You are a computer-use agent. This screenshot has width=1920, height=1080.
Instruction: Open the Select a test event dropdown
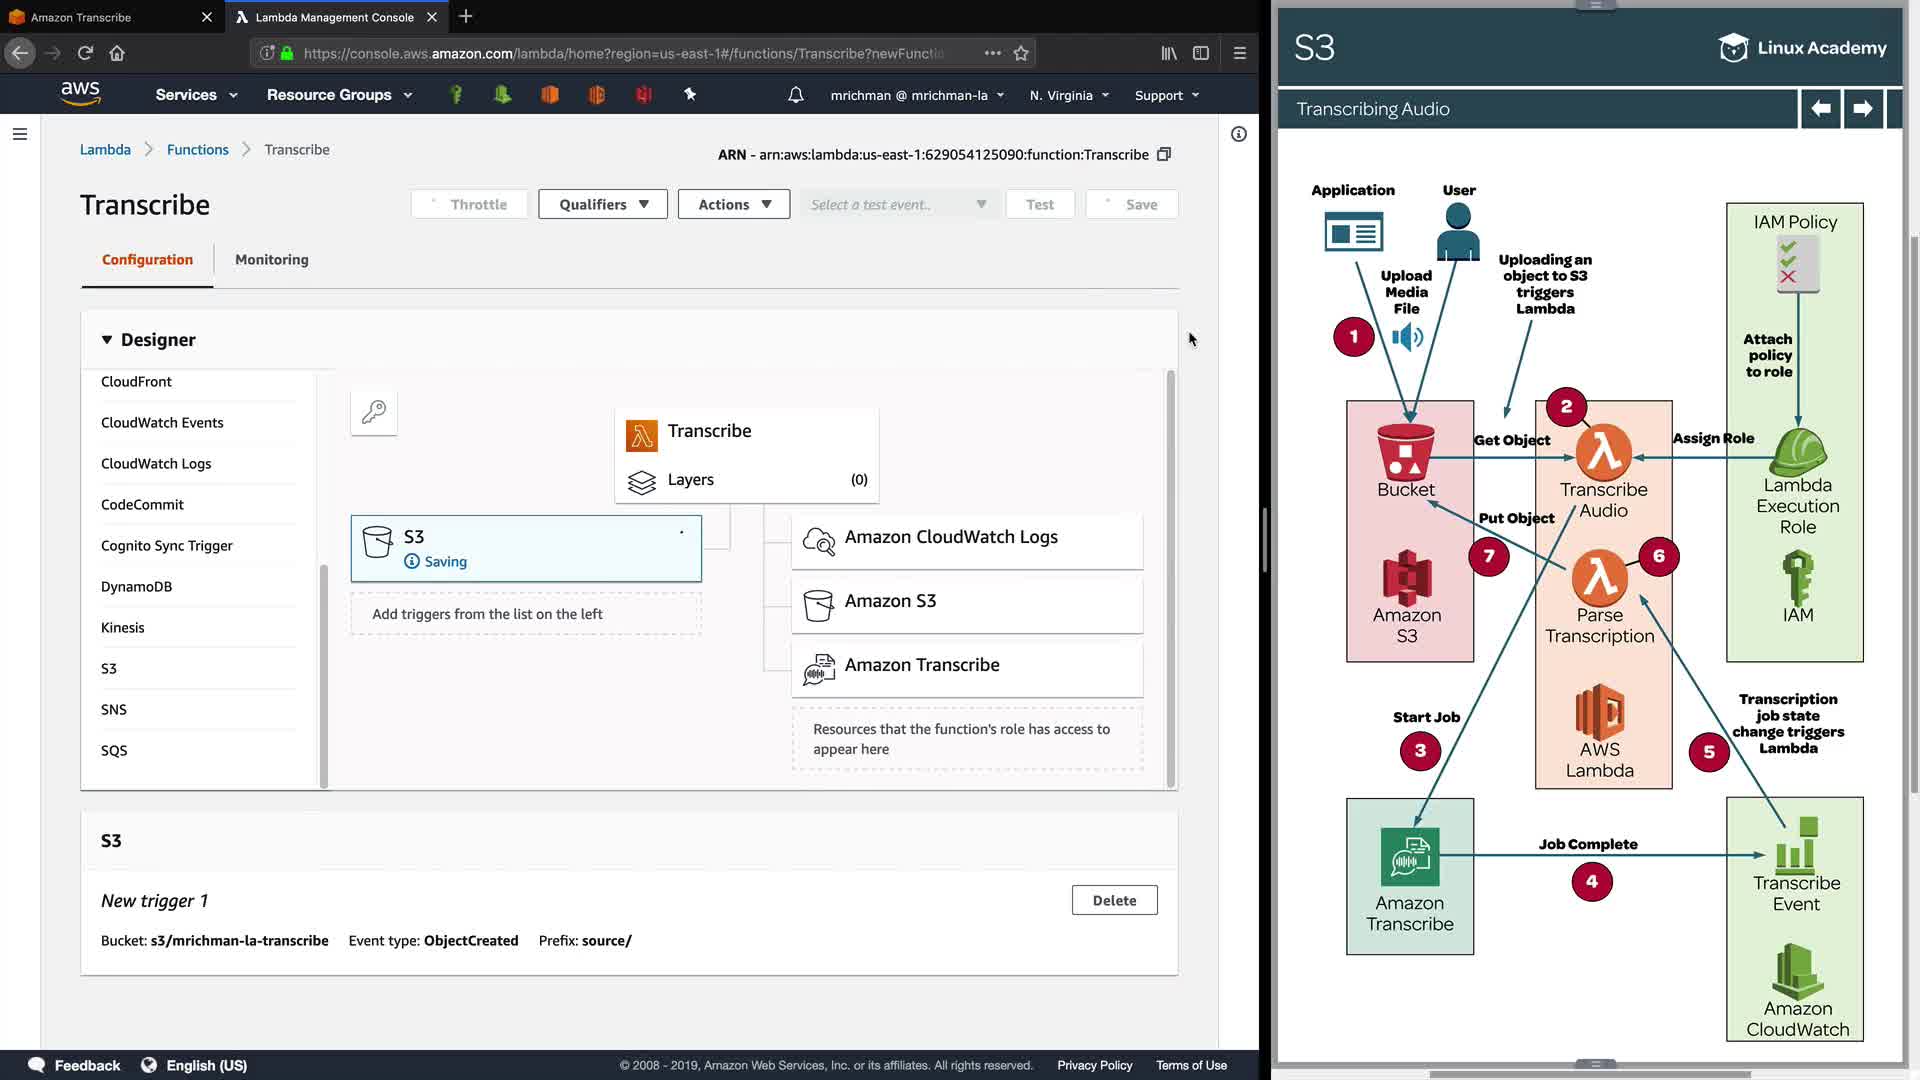898,204
